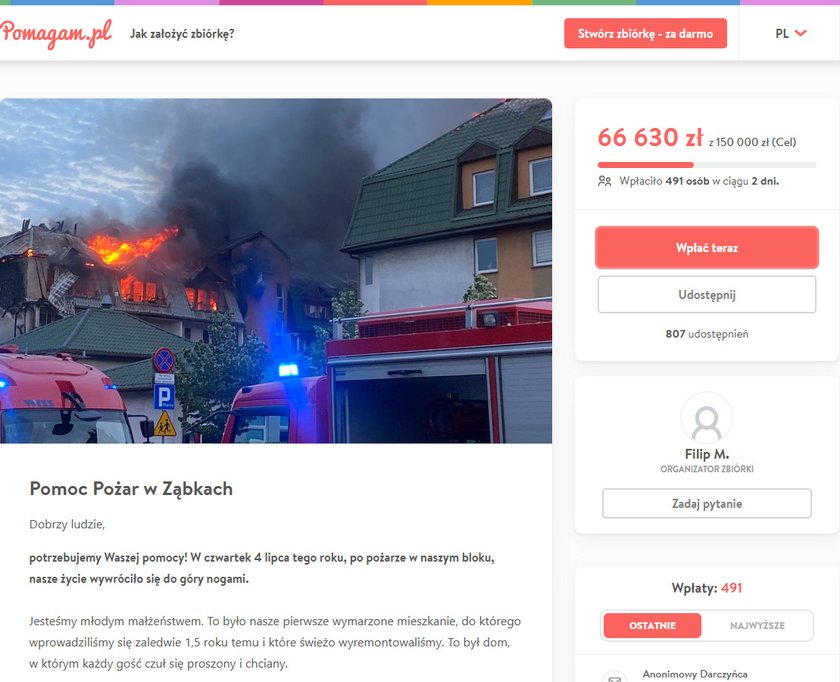
Task: Click the Udostępnij button
Action: 707,295
